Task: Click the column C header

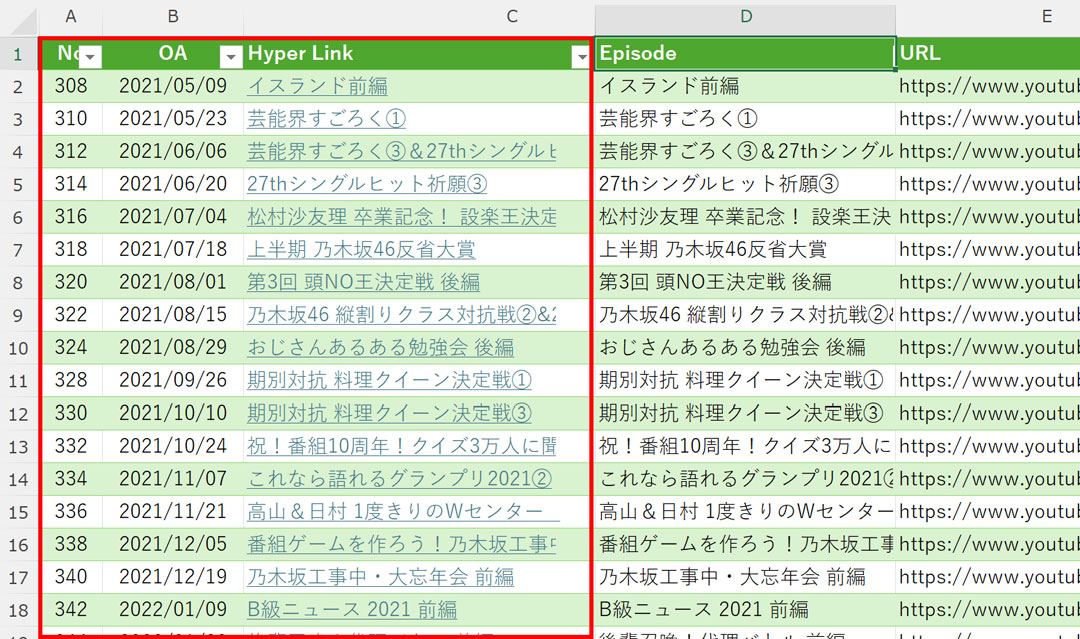Action: pyautogui.click(x=512, y=17)
